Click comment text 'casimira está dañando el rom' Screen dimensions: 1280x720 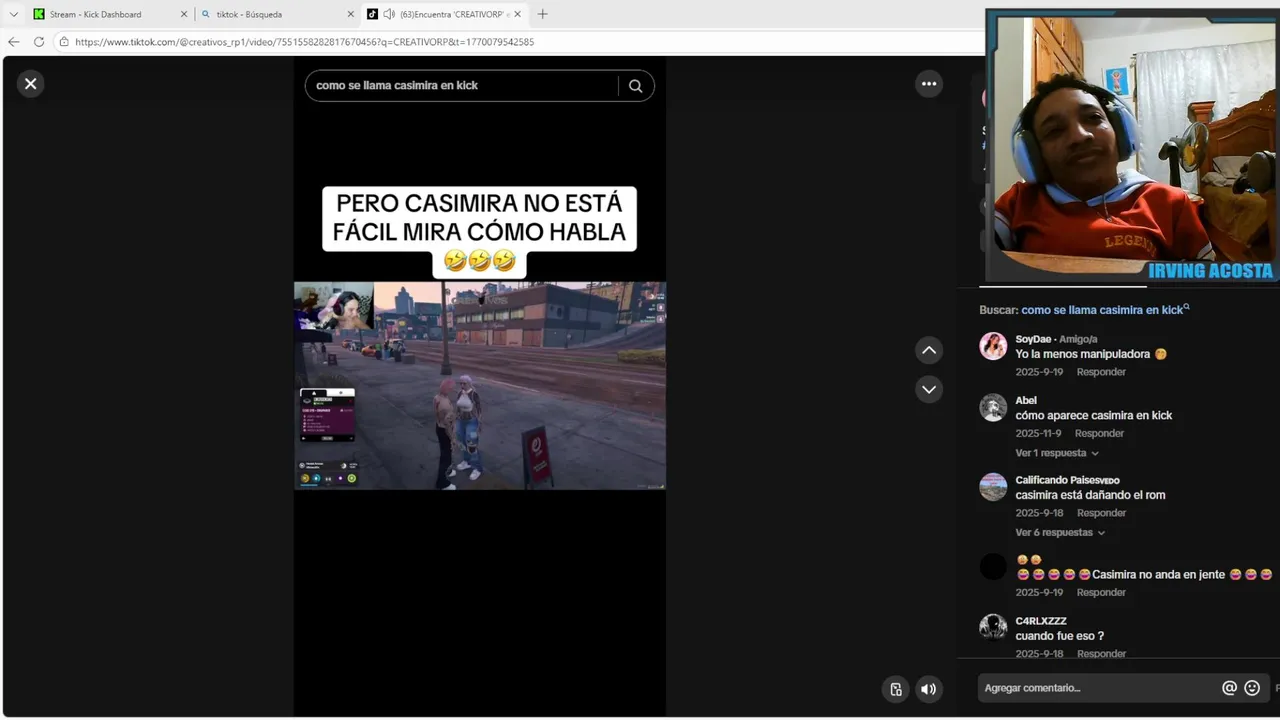[1090, 495]
